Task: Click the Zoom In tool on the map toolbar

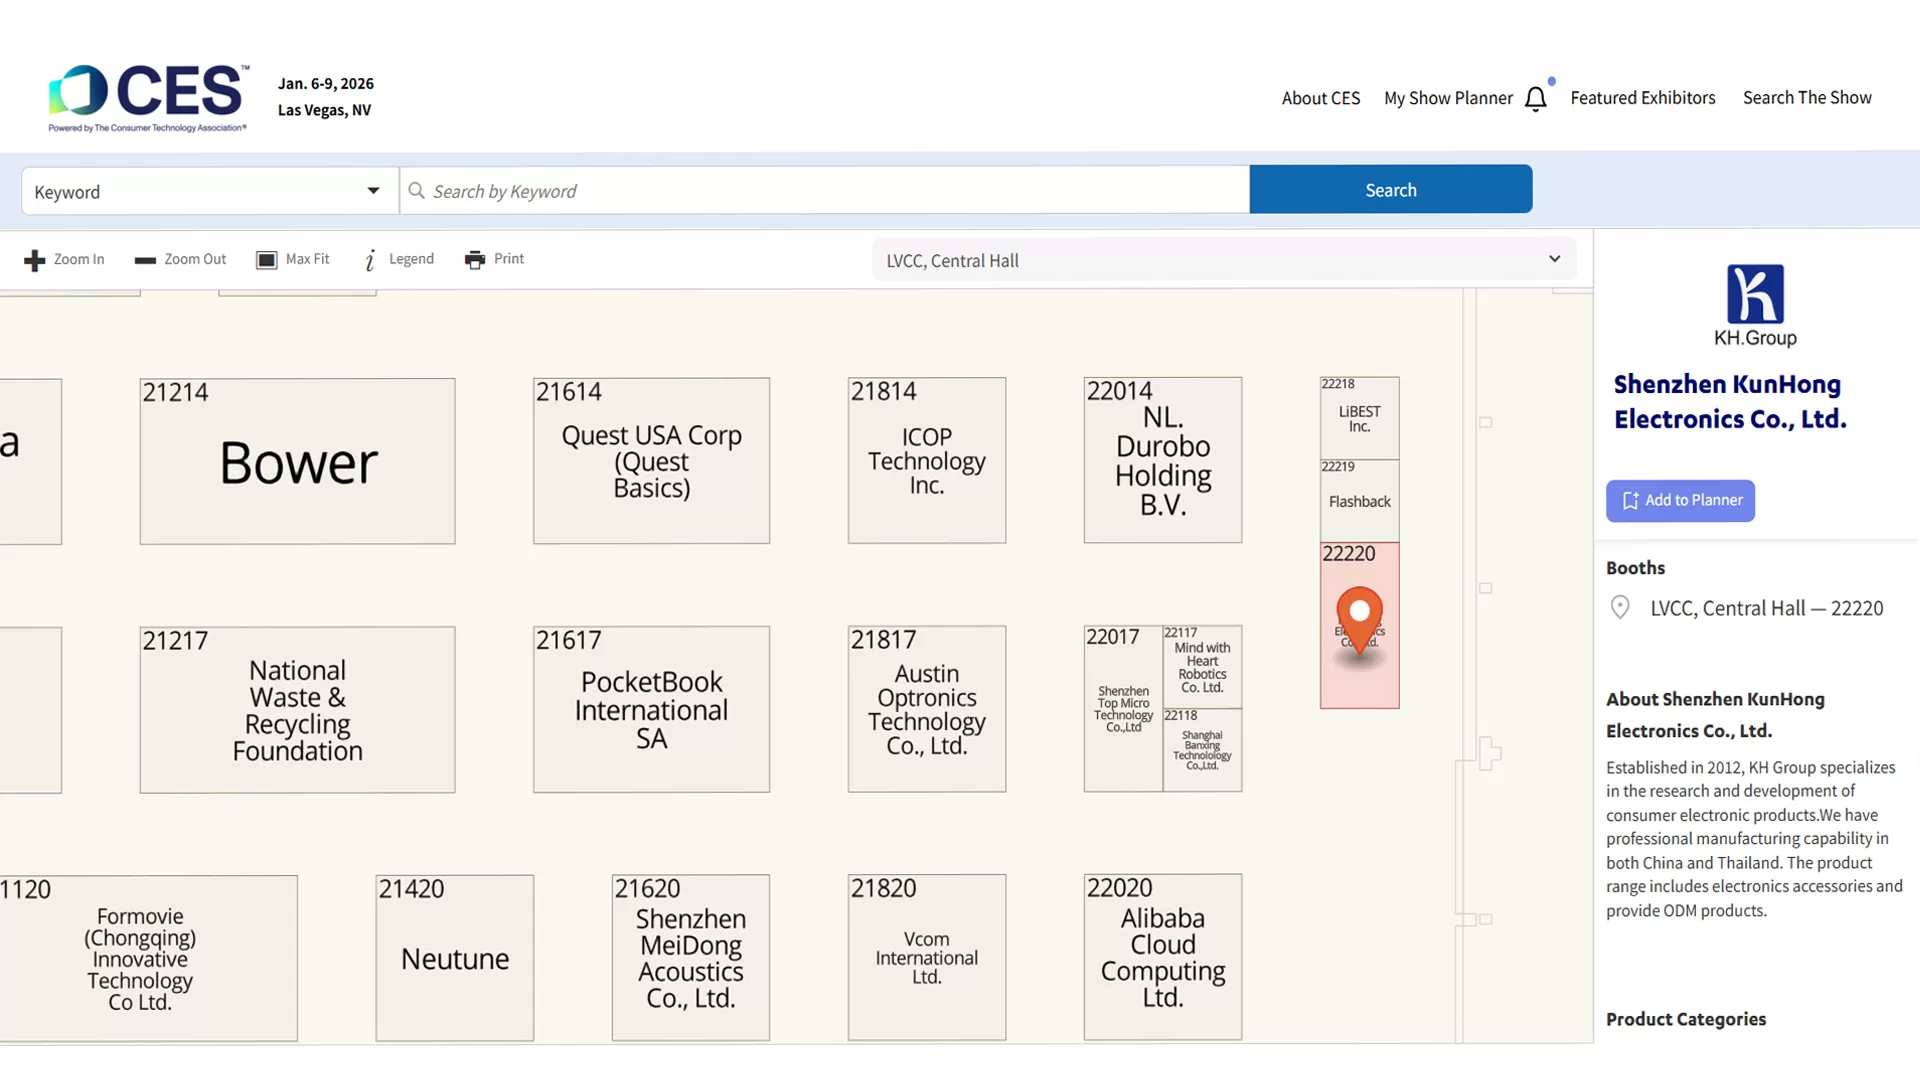Action: pos(63,259)
